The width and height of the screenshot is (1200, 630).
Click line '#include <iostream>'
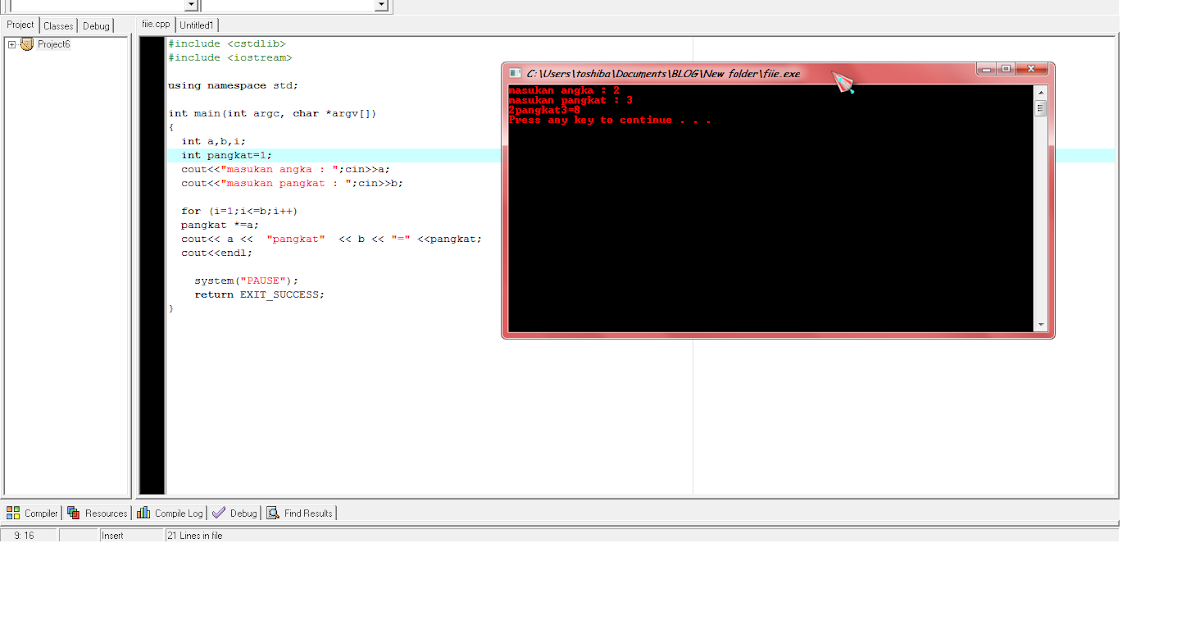230,58
